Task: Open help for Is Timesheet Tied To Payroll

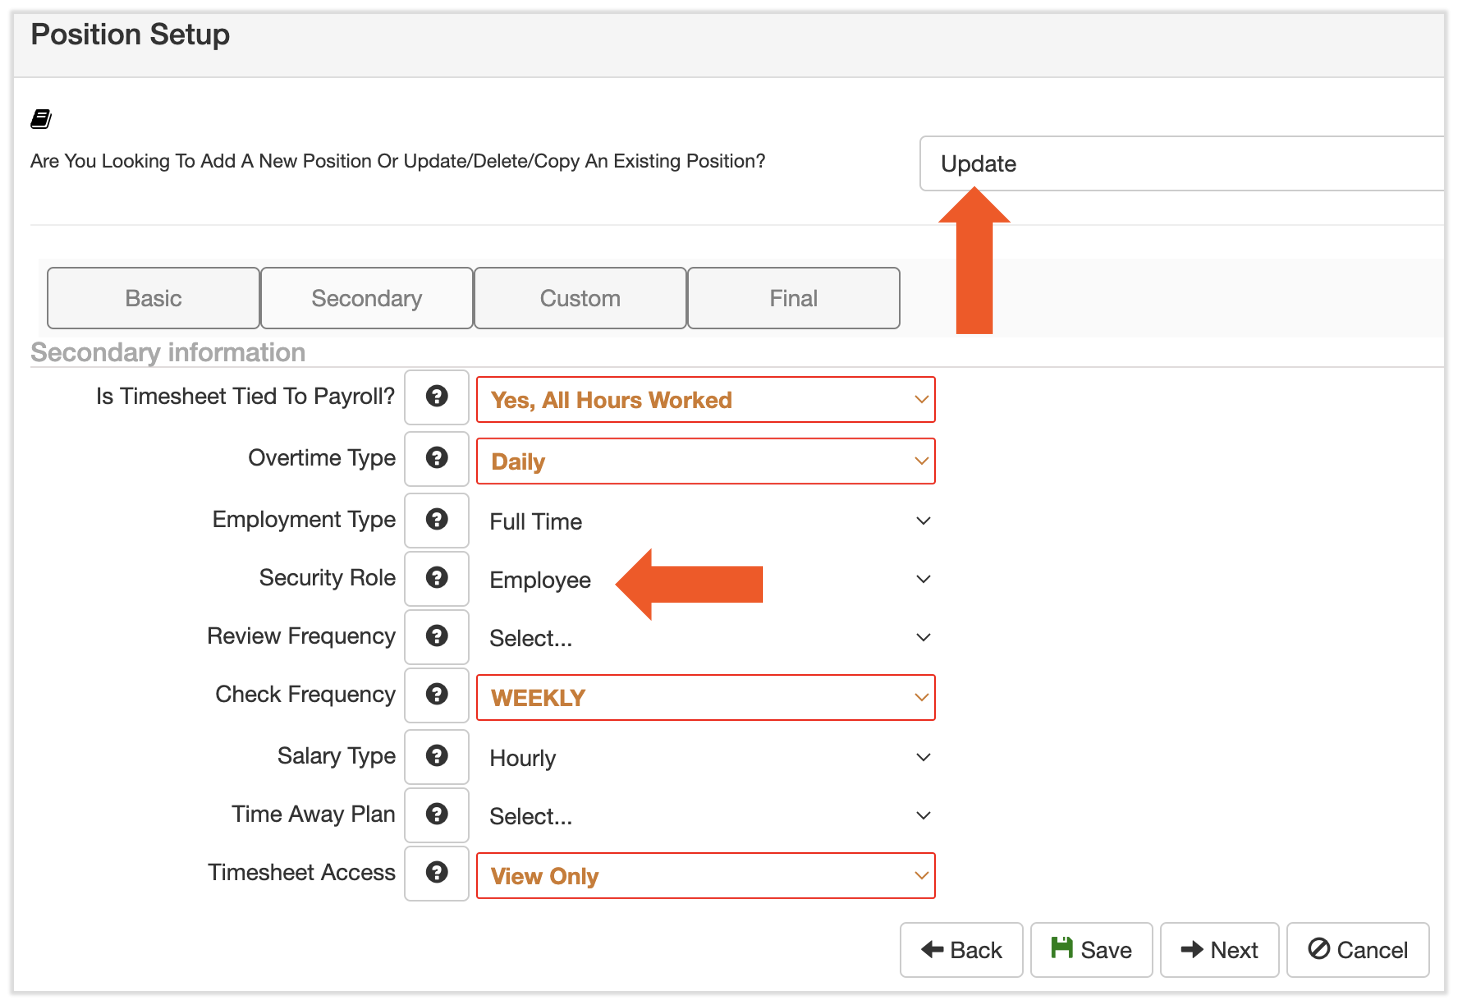Action: [x=437, y=397]
